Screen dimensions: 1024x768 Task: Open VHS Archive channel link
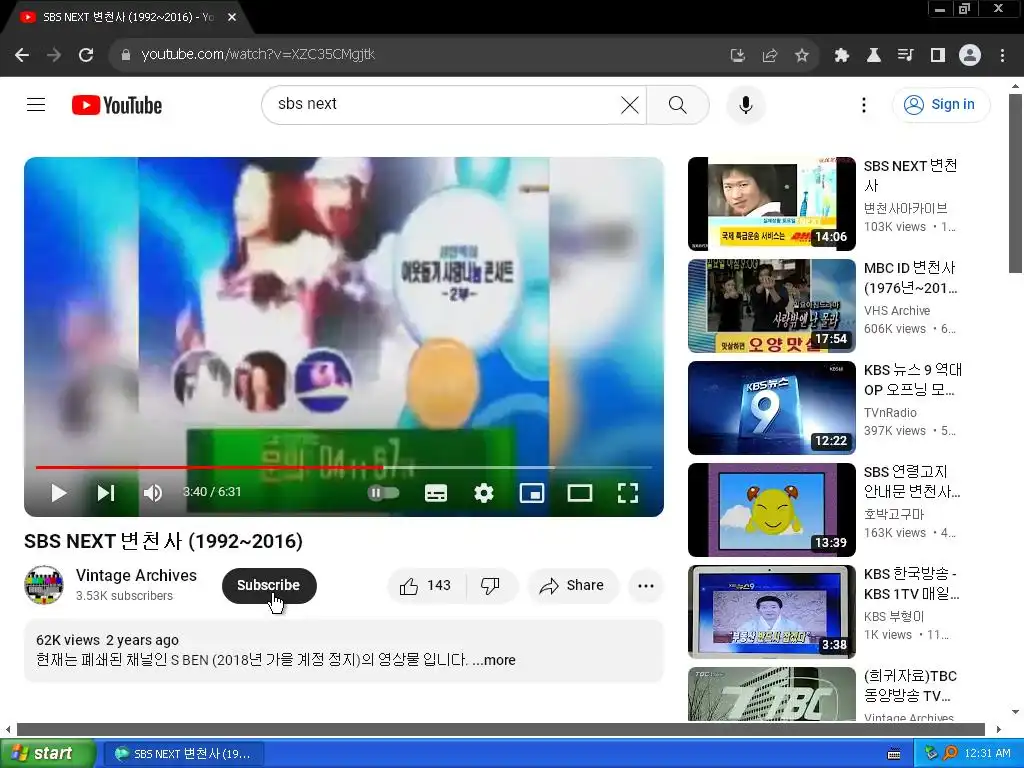coord(897,311)
